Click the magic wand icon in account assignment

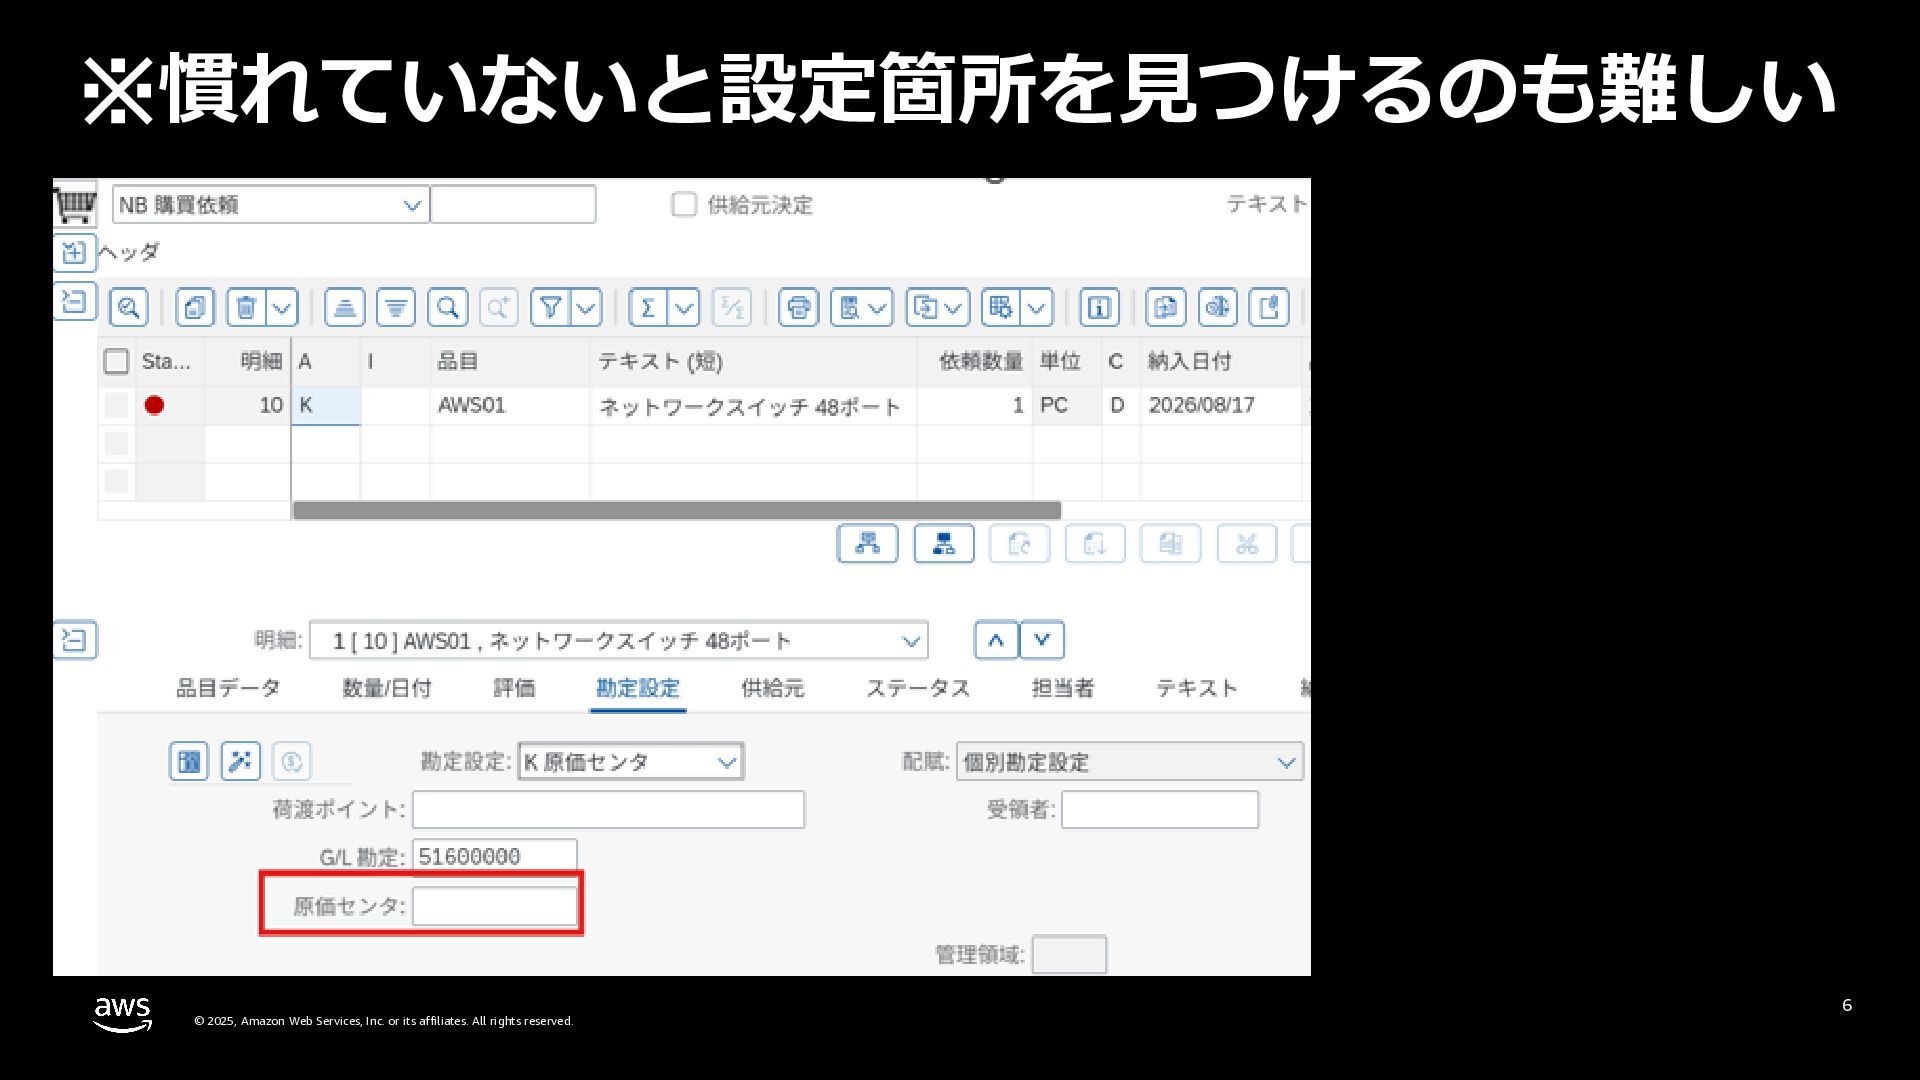coord(241,762)
